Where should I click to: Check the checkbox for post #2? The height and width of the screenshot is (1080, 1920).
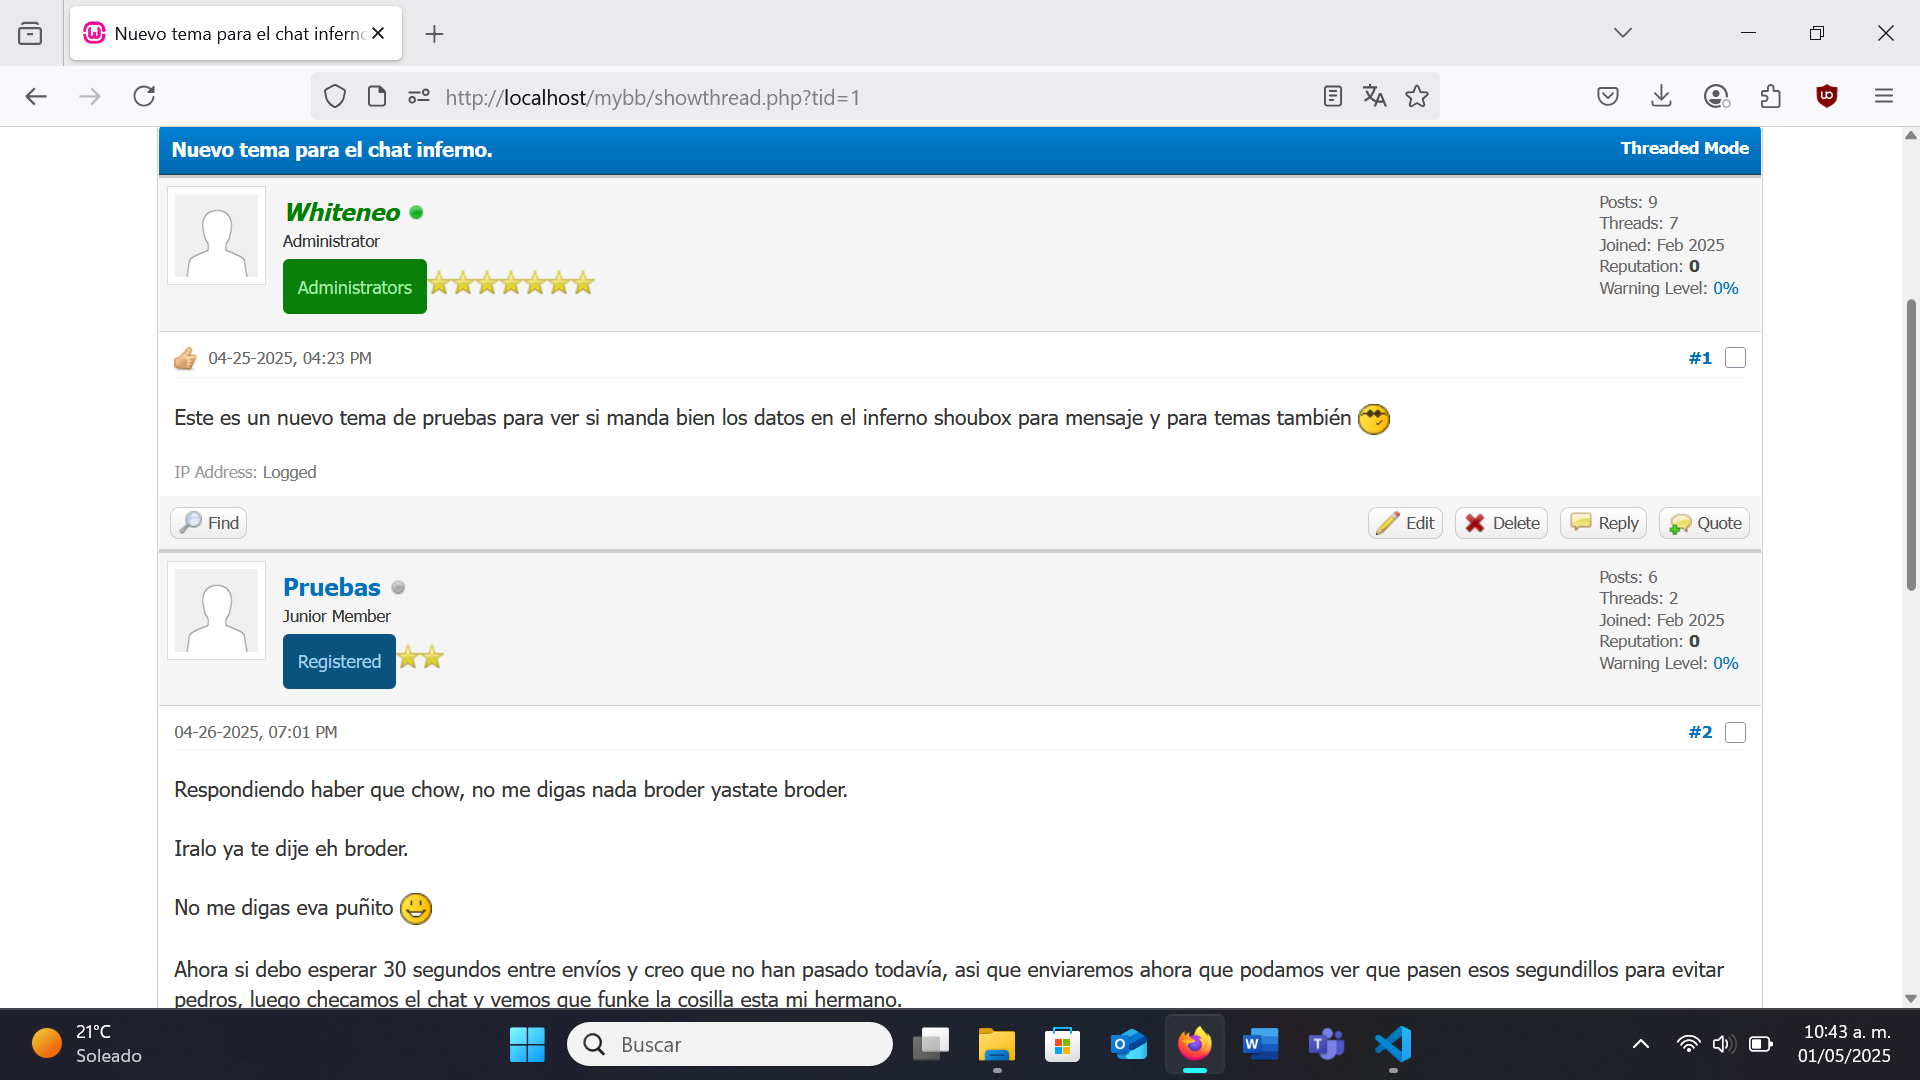(x=1735, y=733)
